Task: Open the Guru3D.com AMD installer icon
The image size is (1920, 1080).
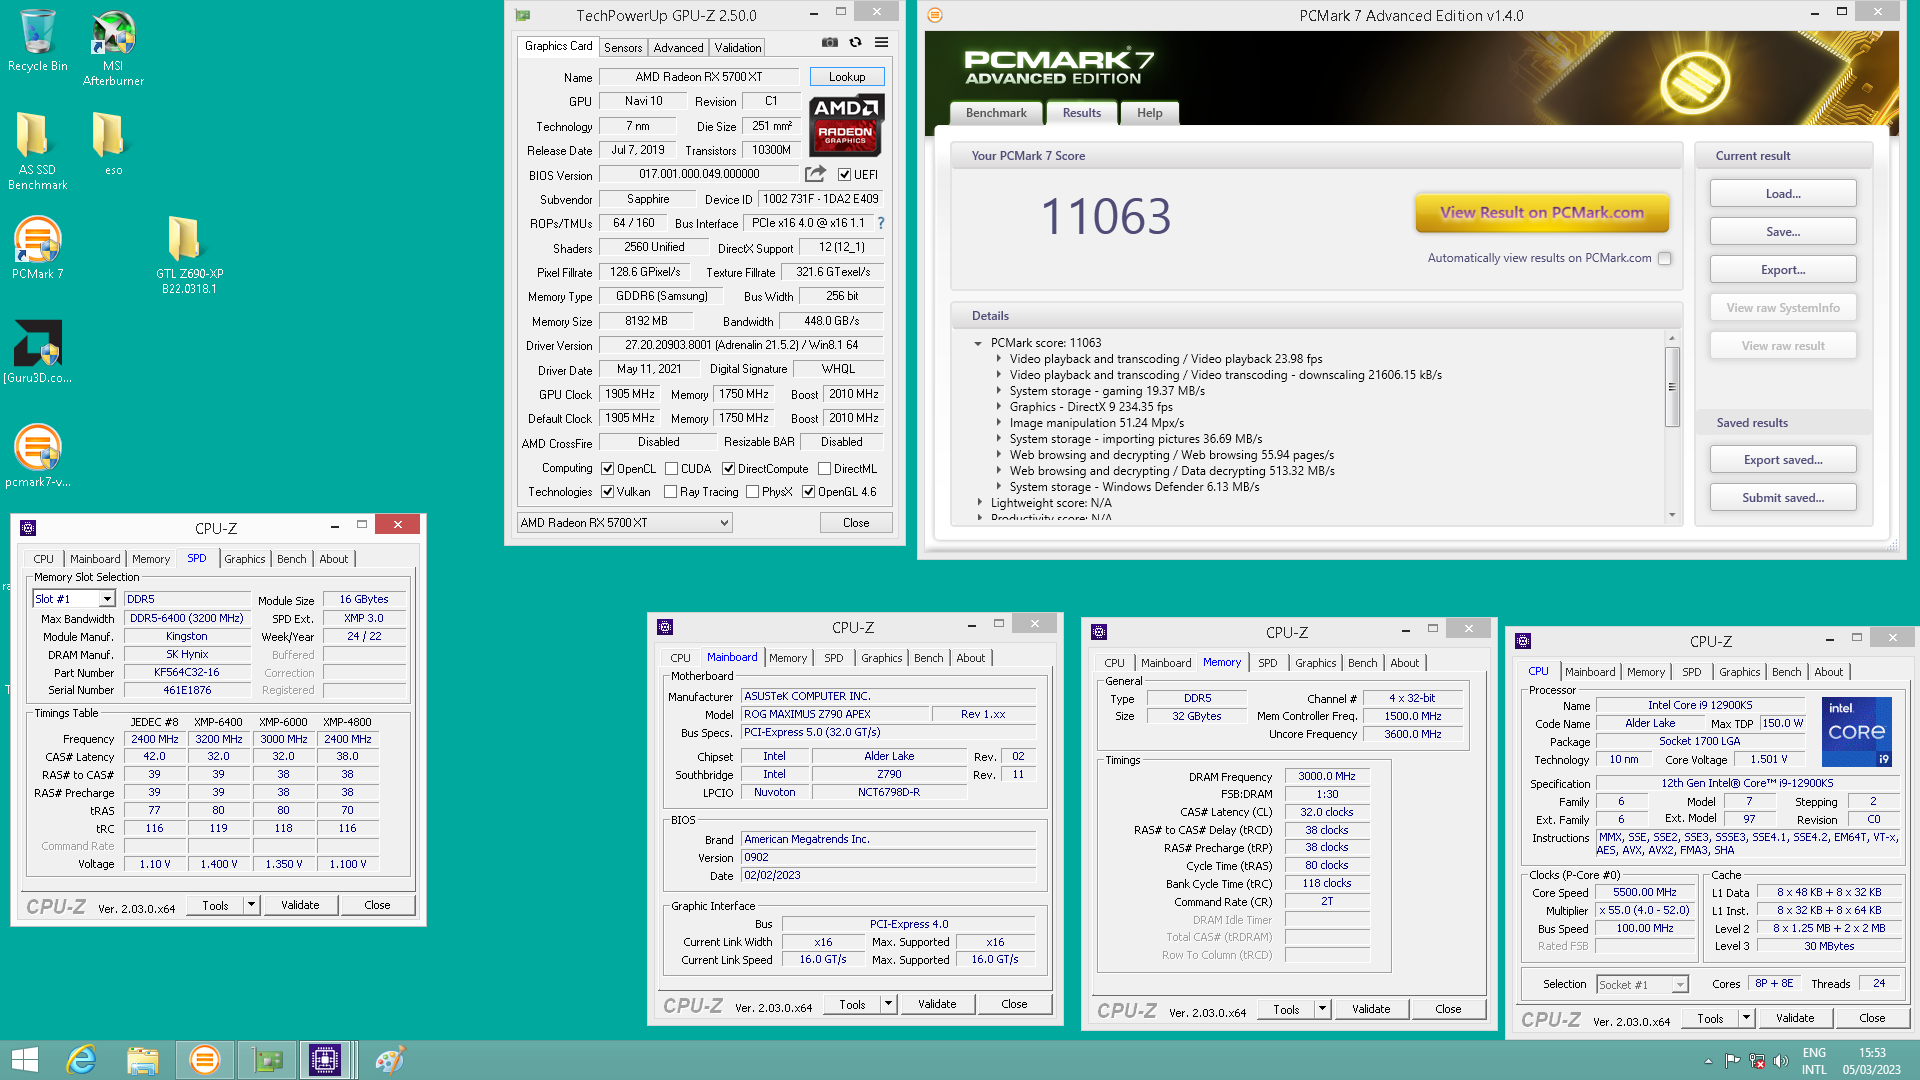Action: click(x=38, y=352)
